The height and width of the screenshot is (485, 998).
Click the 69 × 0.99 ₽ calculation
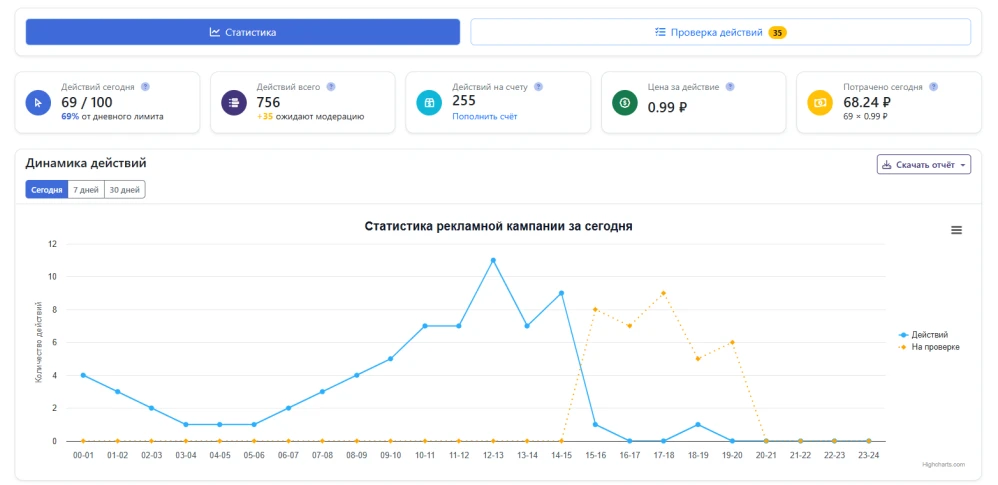865,116
